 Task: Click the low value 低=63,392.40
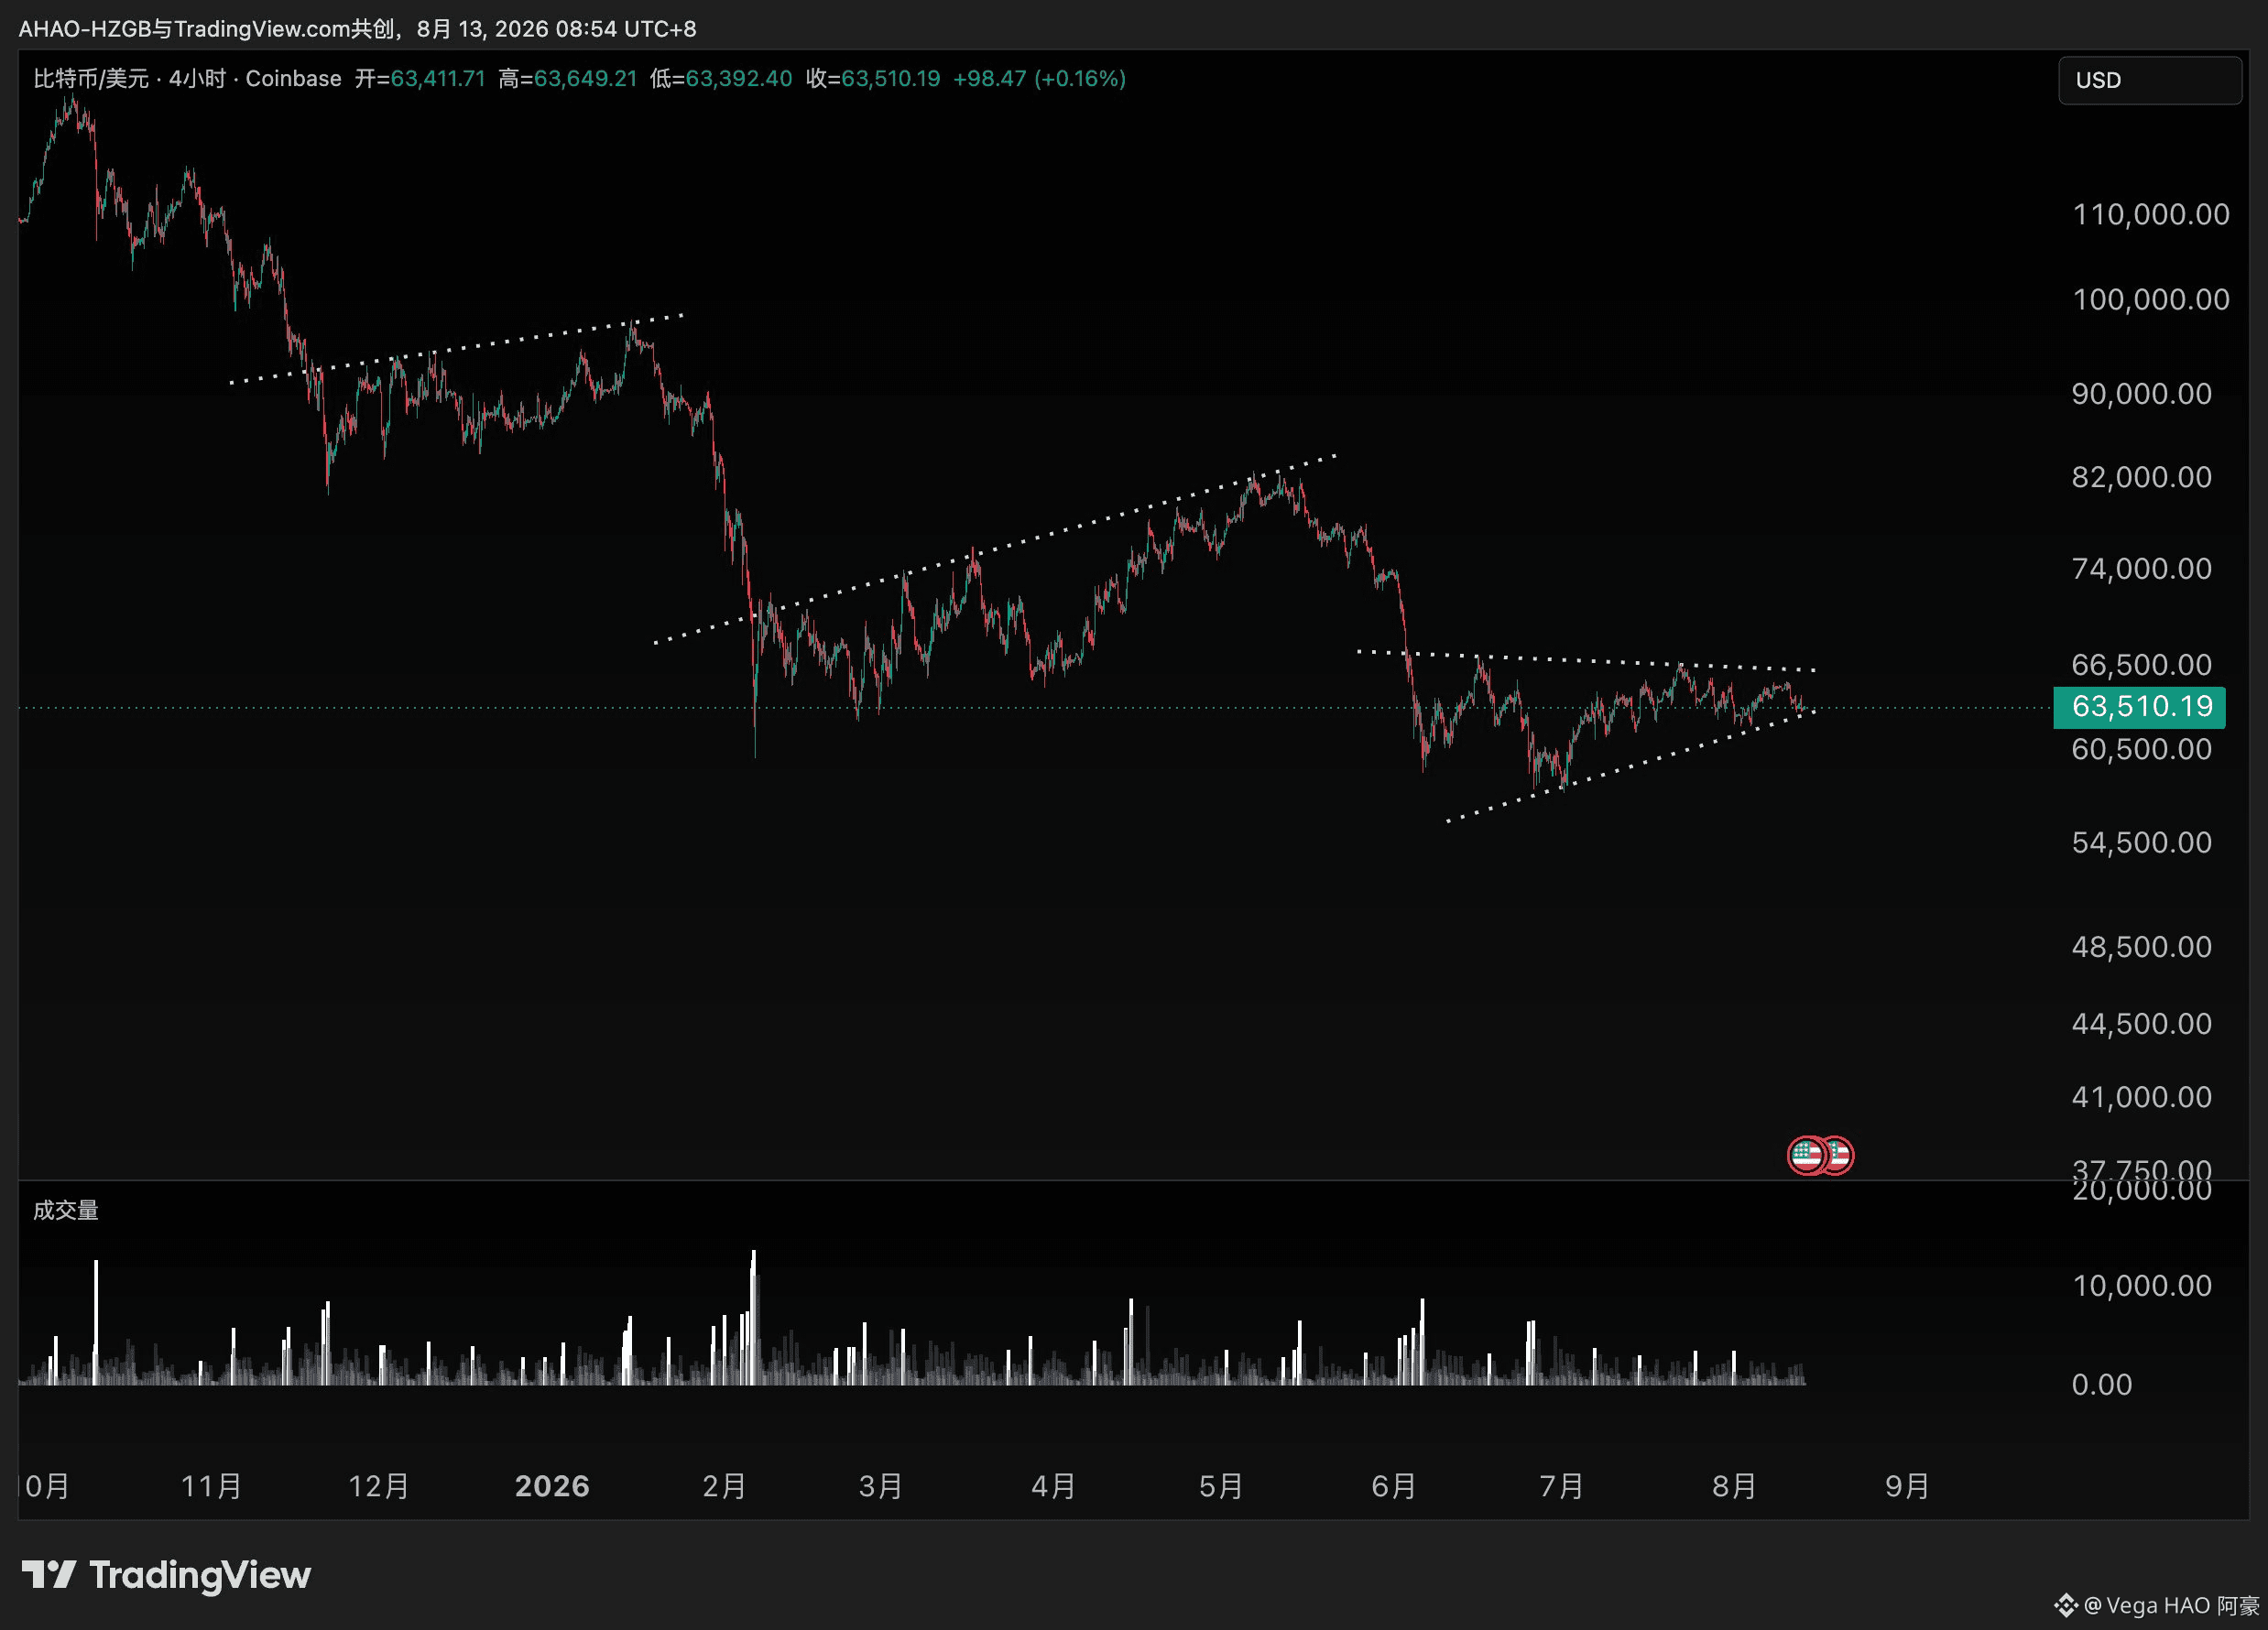point(720,79)
